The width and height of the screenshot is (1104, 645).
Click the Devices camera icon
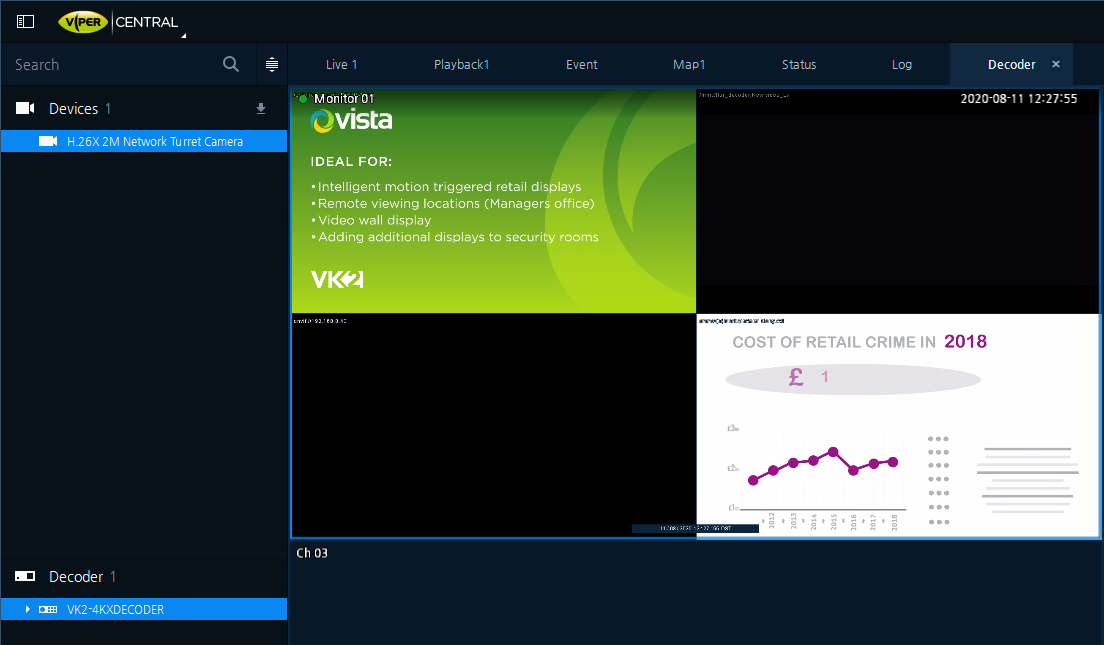[25, 108]
